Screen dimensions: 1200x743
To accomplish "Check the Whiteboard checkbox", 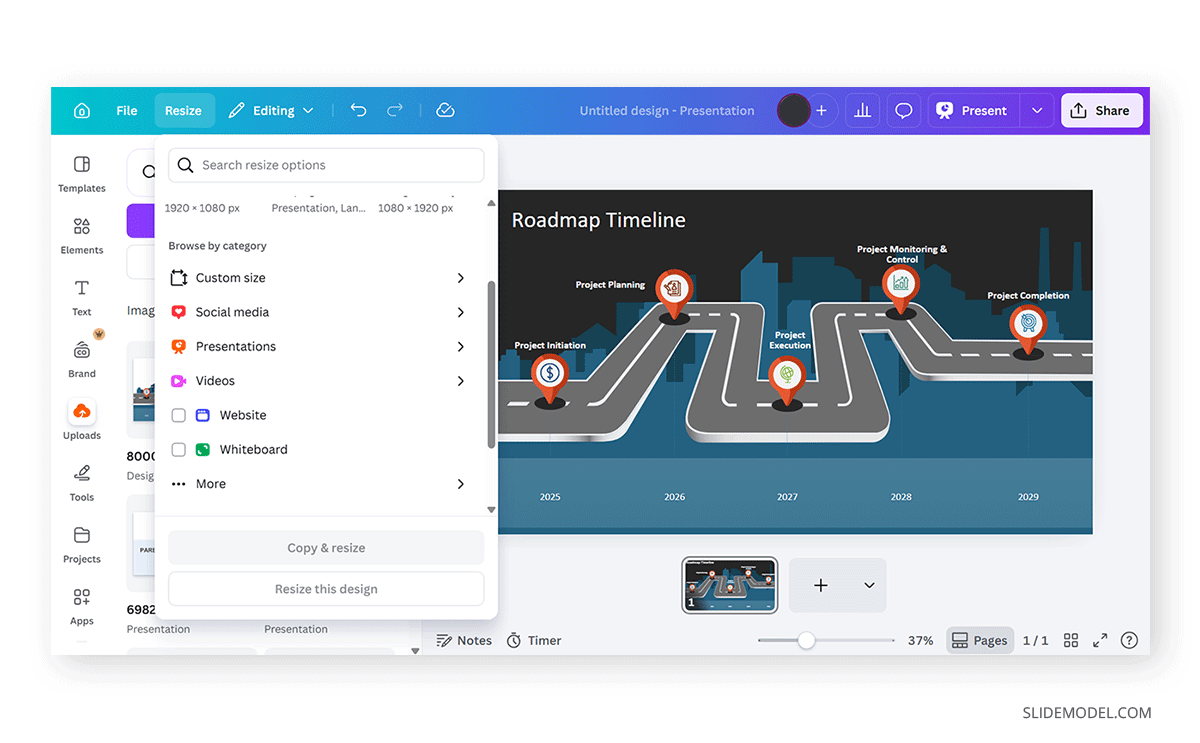I will click(x=179, y=450).
